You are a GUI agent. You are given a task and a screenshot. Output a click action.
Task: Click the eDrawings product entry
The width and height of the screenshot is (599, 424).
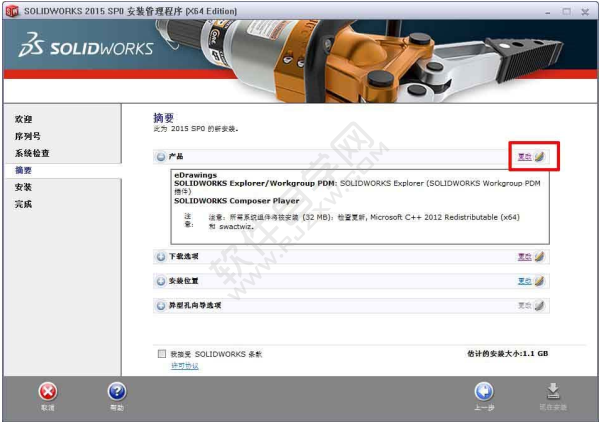point(196,175)
